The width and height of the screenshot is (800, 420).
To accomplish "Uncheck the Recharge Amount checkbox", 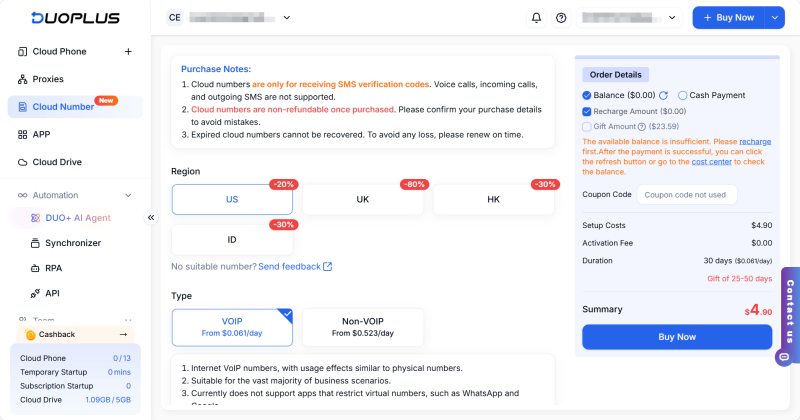I will pyautogui.click(x=587, y=111).
